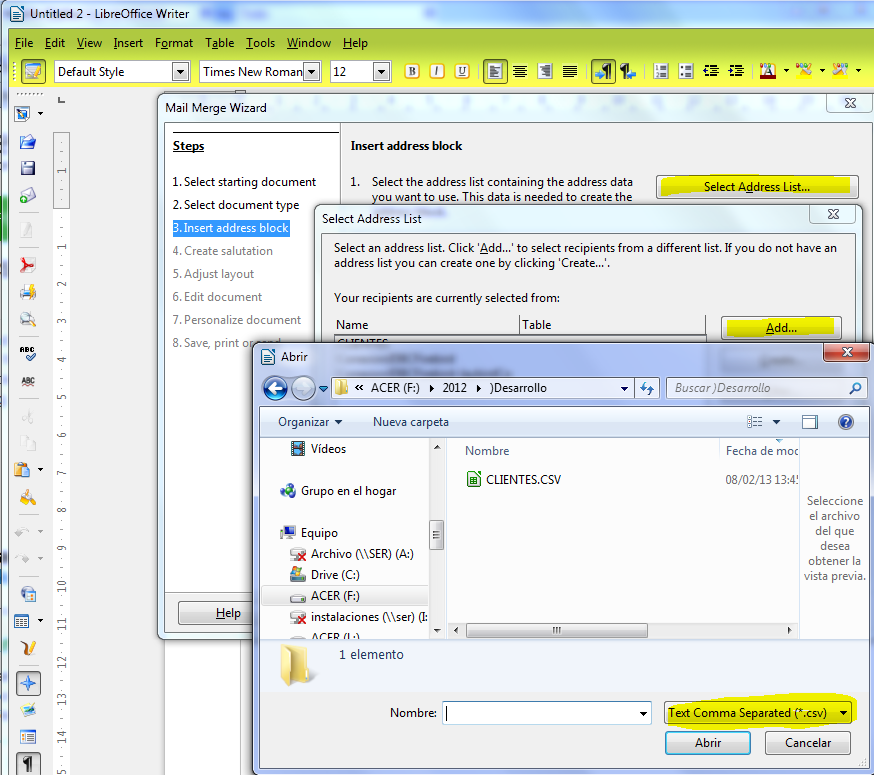Click the Open file folder icon

28,142
